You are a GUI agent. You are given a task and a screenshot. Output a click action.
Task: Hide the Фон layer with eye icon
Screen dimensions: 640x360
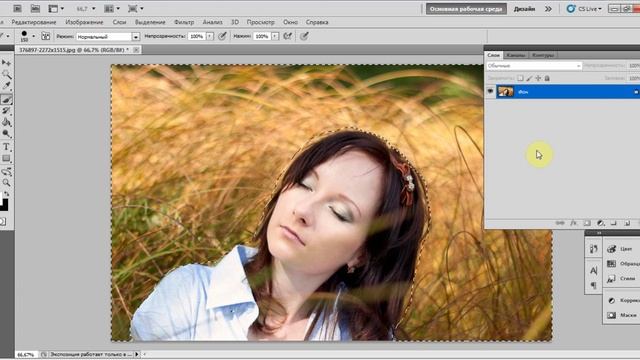490,92
